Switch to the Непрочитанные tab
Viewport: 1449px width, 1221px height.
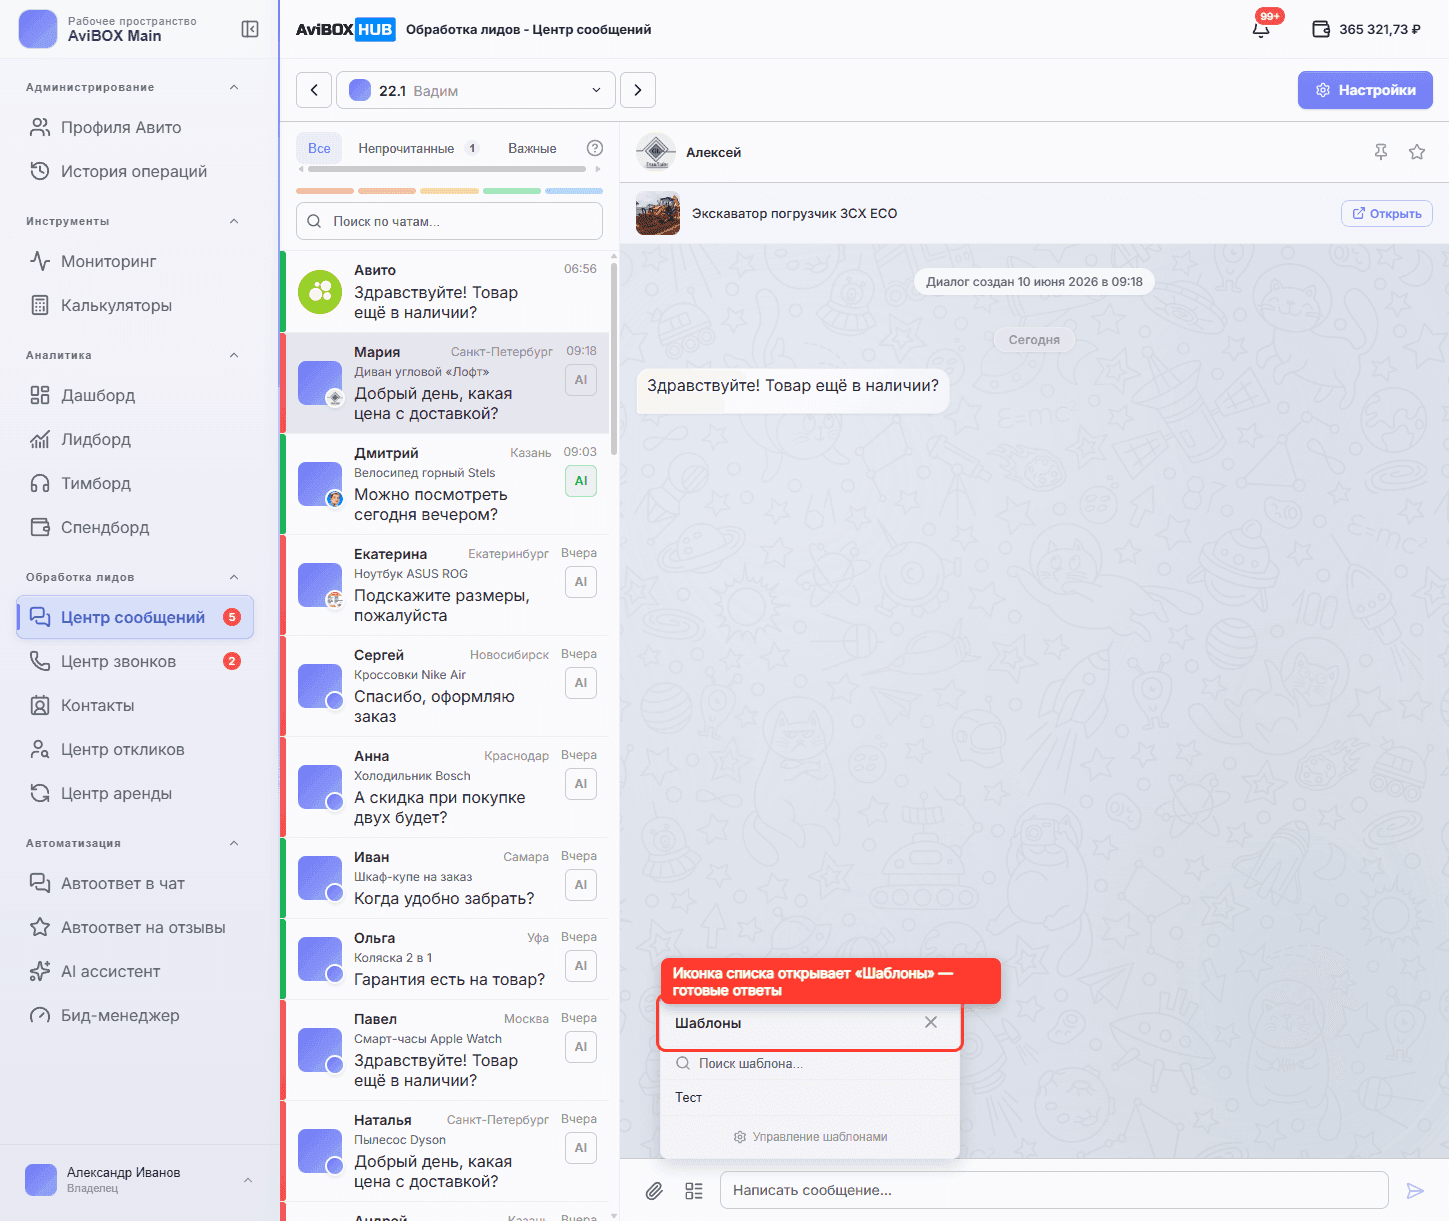pyautogui.click(x=418, y=148)
